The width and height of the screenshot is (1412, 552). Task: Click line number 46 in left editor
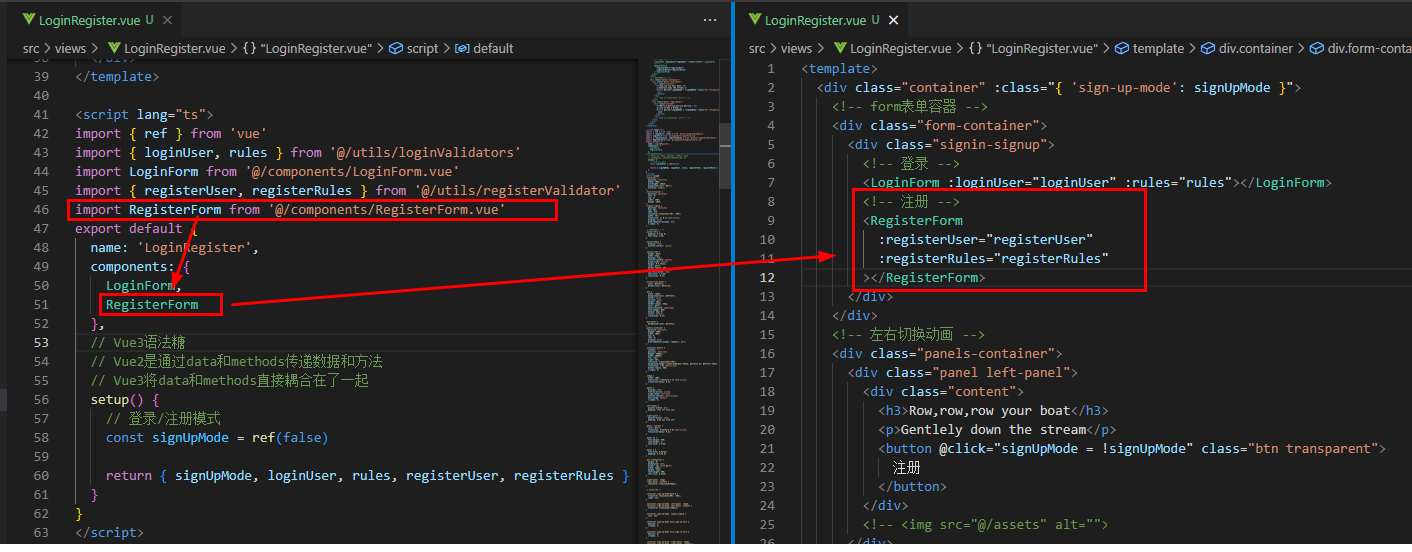[x=41, y=209]
